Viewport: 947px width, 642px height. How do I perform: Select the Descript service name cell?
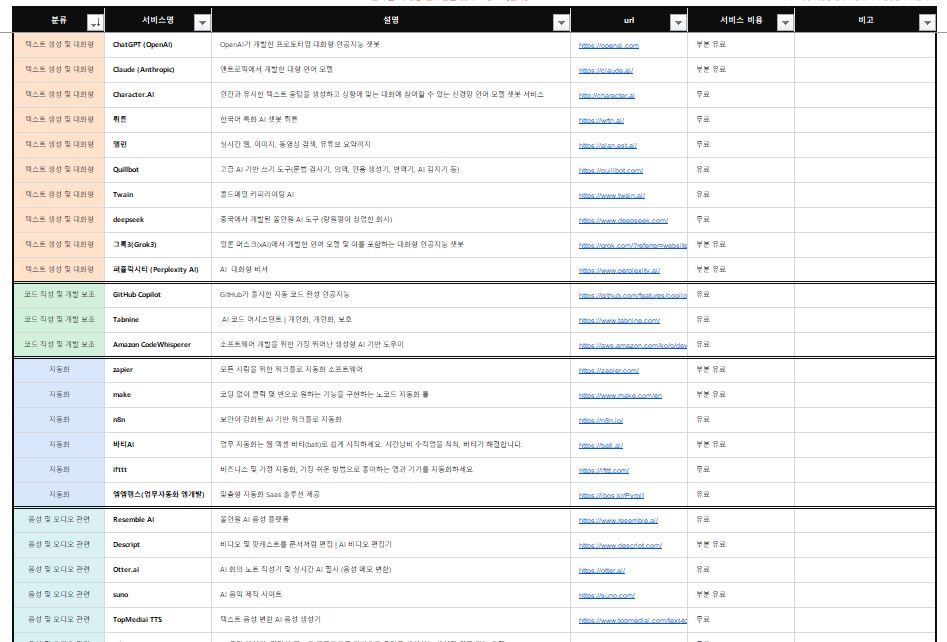pyautogui.click(x=158, y=545)
